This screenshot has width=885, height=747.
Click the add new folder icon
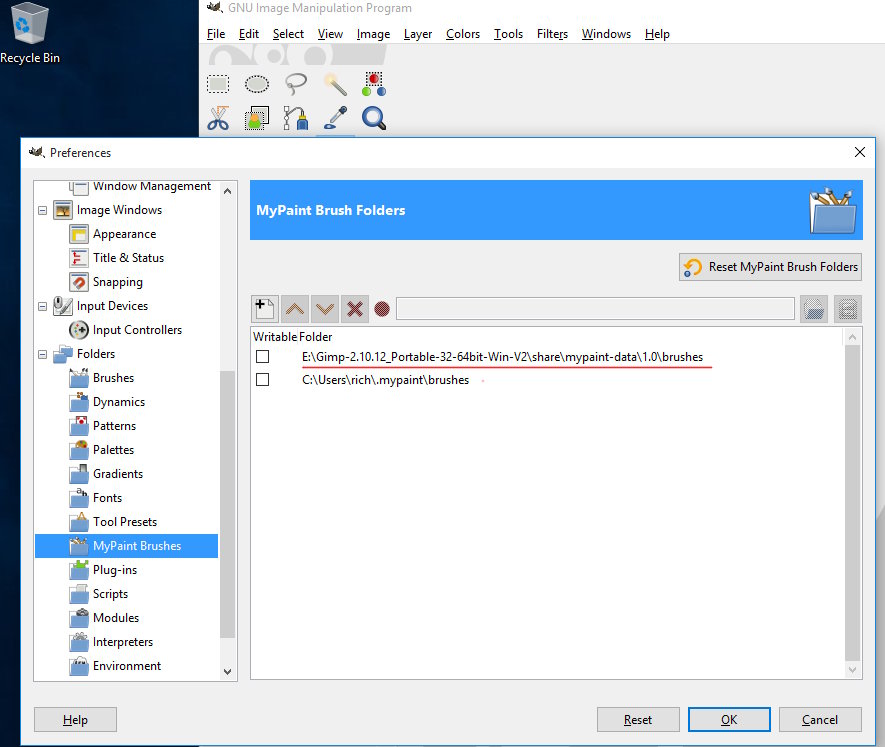264,309
